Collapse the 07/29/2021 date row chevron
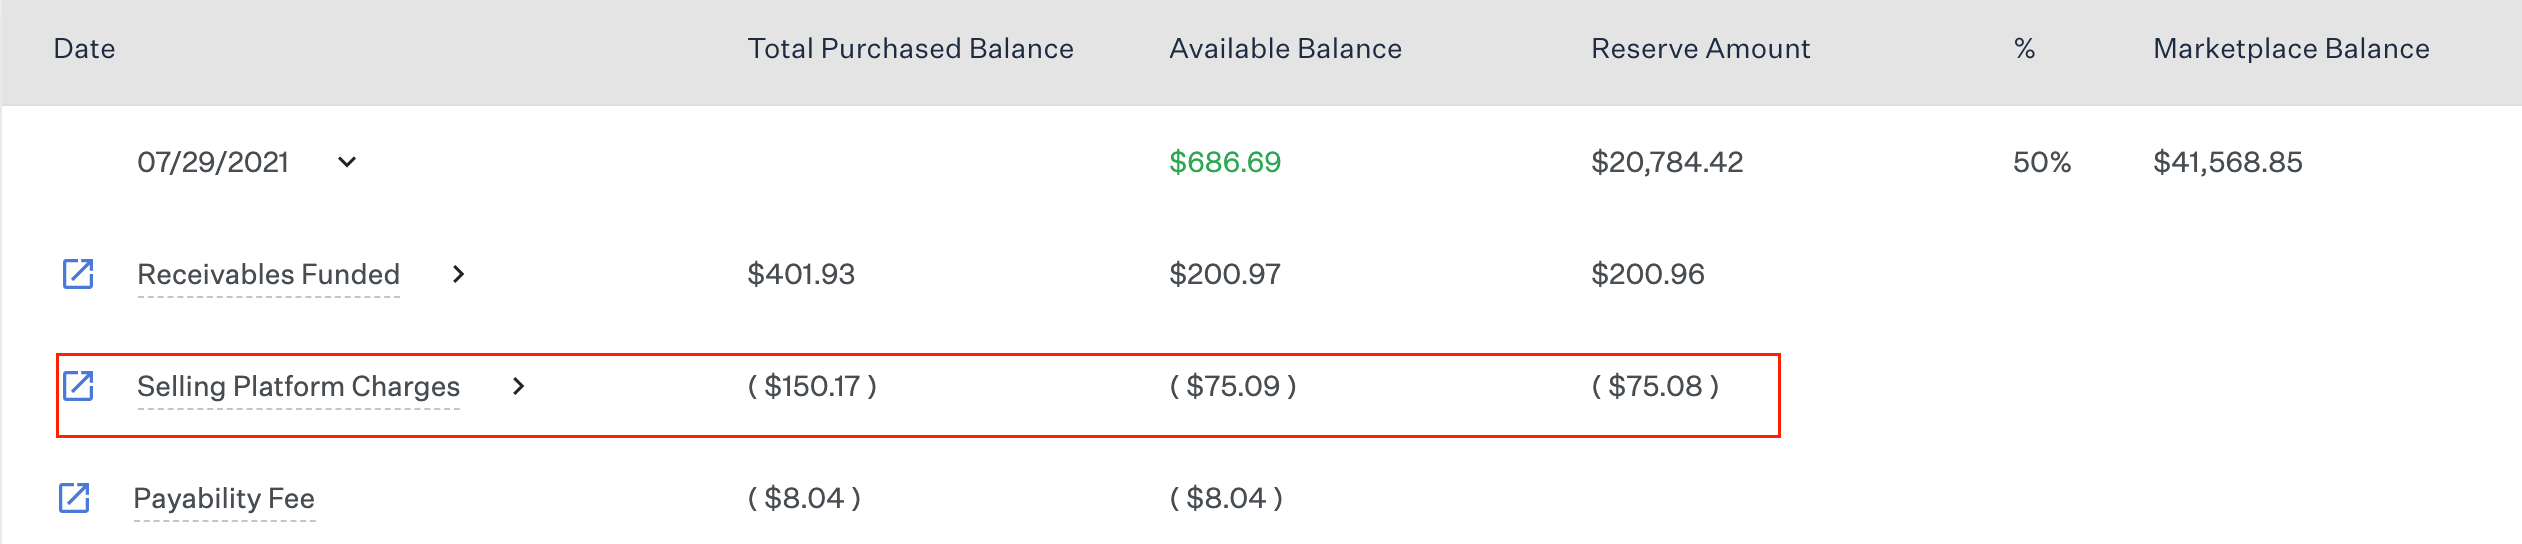 pyautogui.click(x=347, y=162)
